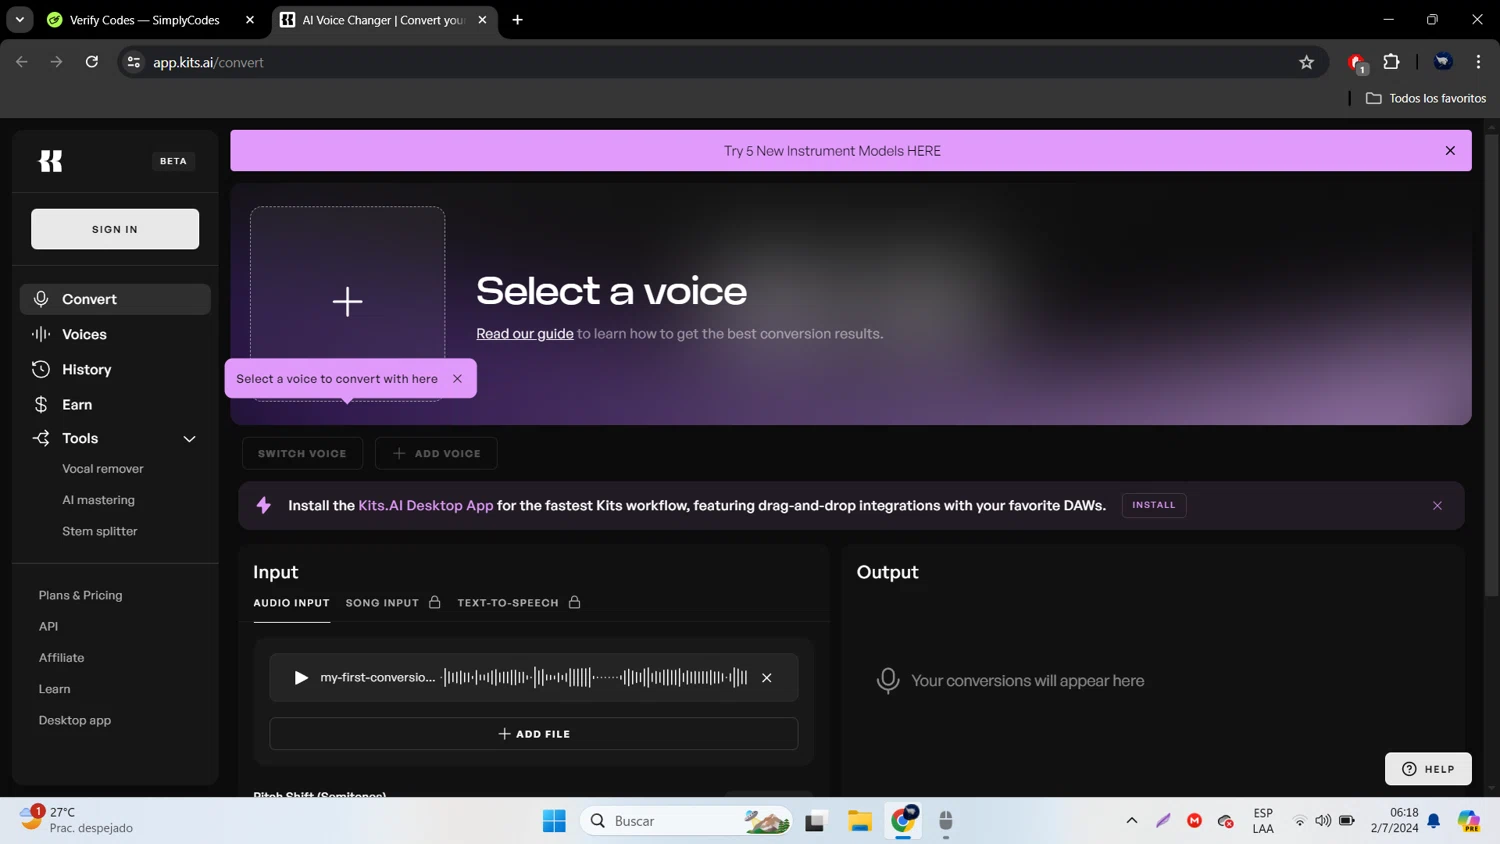This screenshot has width=1500, height=844.
Task: Click the ADD FILE button
Action: click(x=534, y=734)
